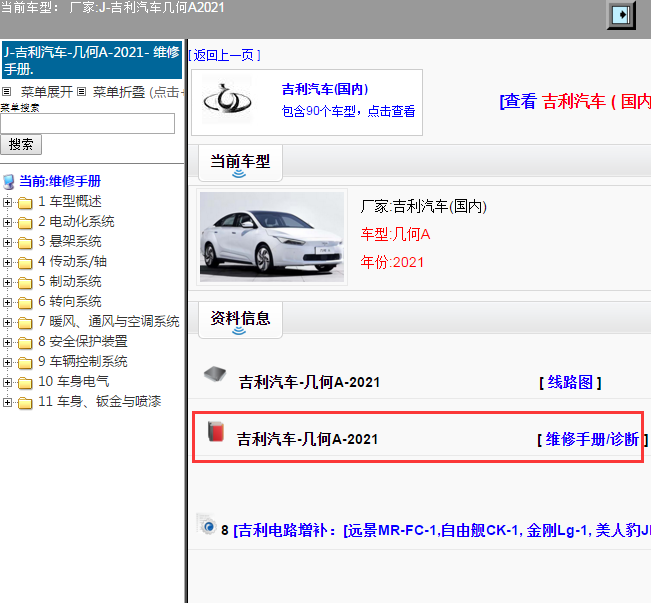651x603 pixels.
Task: Open the 吉利汽车(国内) brand link
Action: click(x=325, y=89)
